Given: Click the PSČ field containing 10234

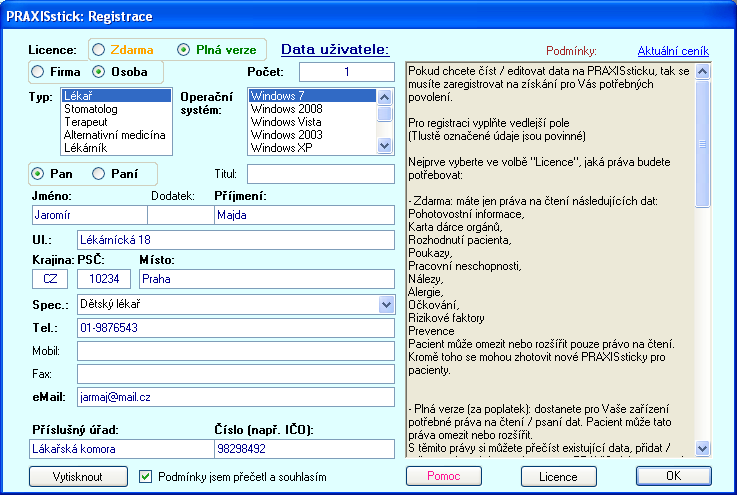Looking at the screenshot, I should tap(104, 279).
